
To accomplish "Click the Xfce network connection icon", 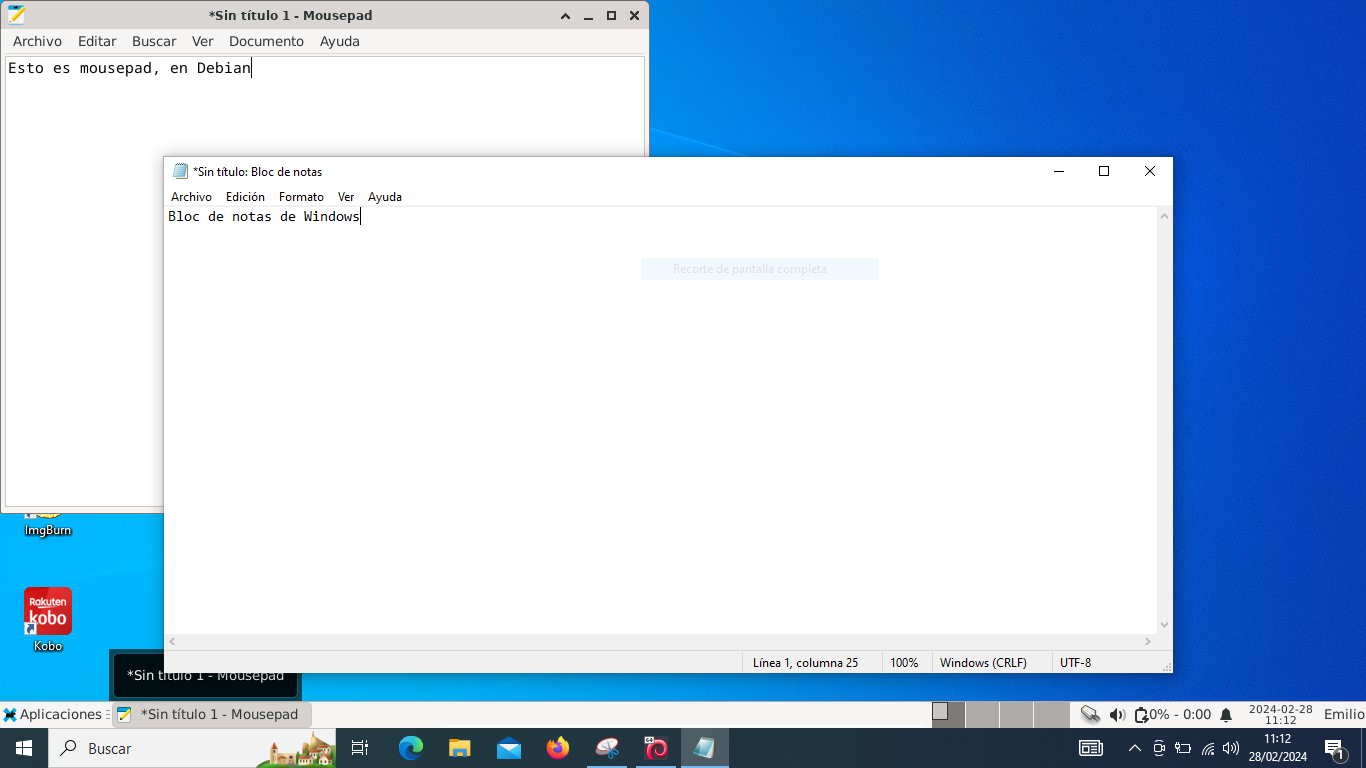I will [x=1090, y=714].
